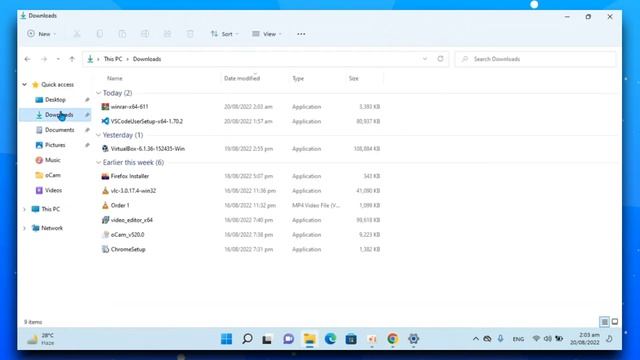Click the Search Downloads field
640x360 pixels.
(536, 59)
